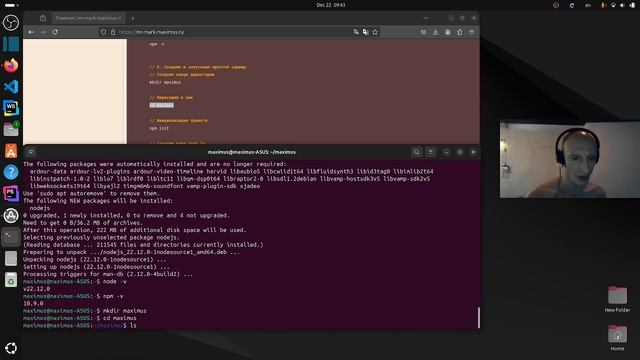Open the clock and calendar Dec 22
The height and width of the screenshot is (360, 640).
pos(331,5)
